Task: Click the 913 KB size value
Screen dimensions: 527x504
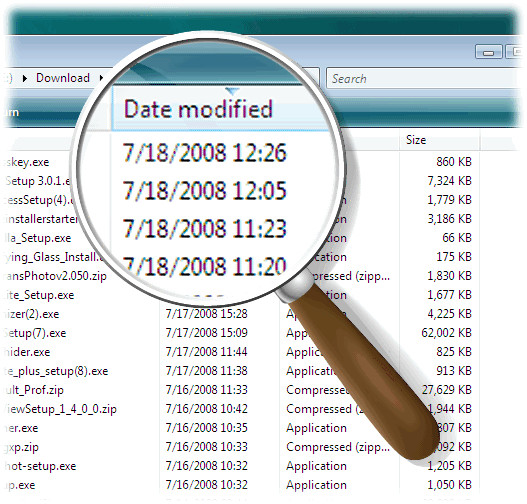Action: [x=454, y=371]
